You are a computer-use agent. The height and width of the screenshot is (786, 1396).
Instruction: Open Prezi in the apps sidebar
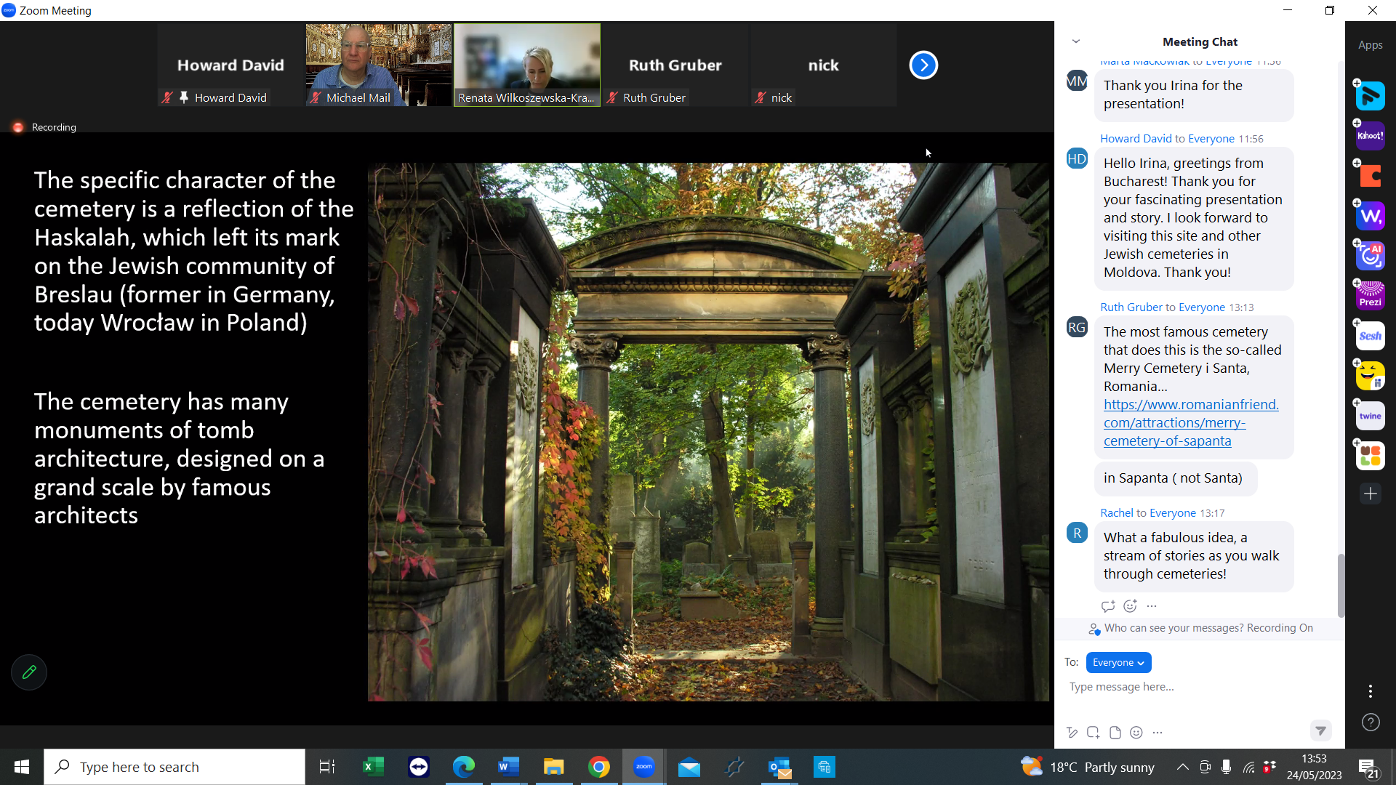pos(1370,295)
